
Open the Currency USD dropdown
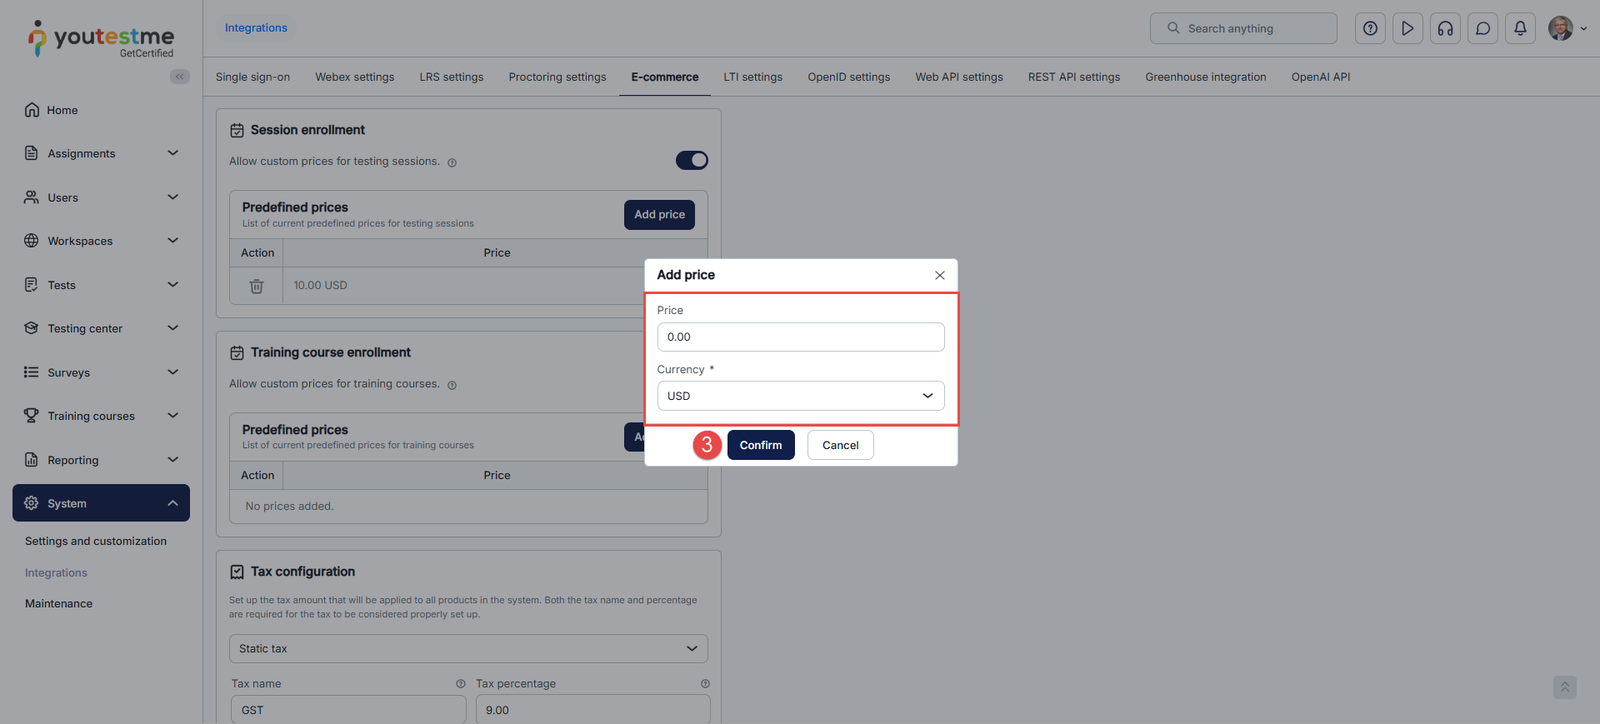[x=800, y=396]
